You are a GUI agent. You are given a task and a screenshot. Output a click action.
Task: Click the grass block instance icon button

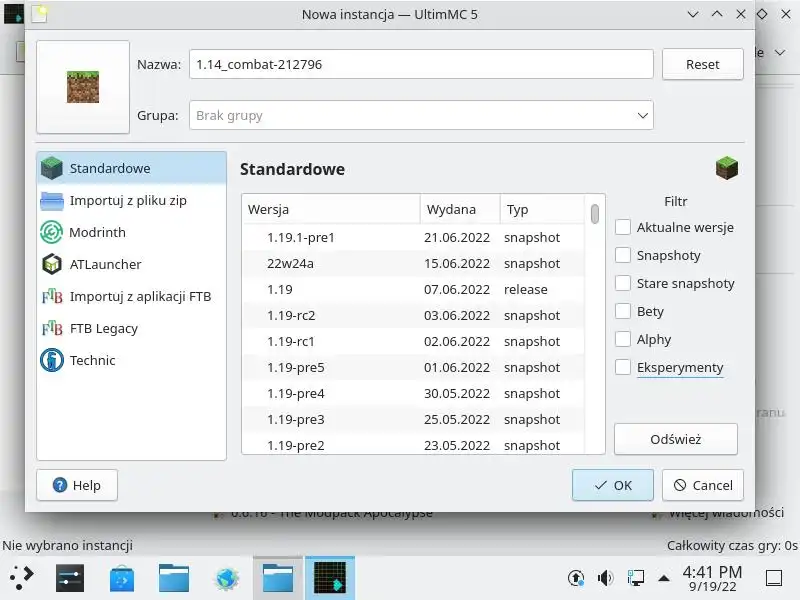(x=83, y=87)
